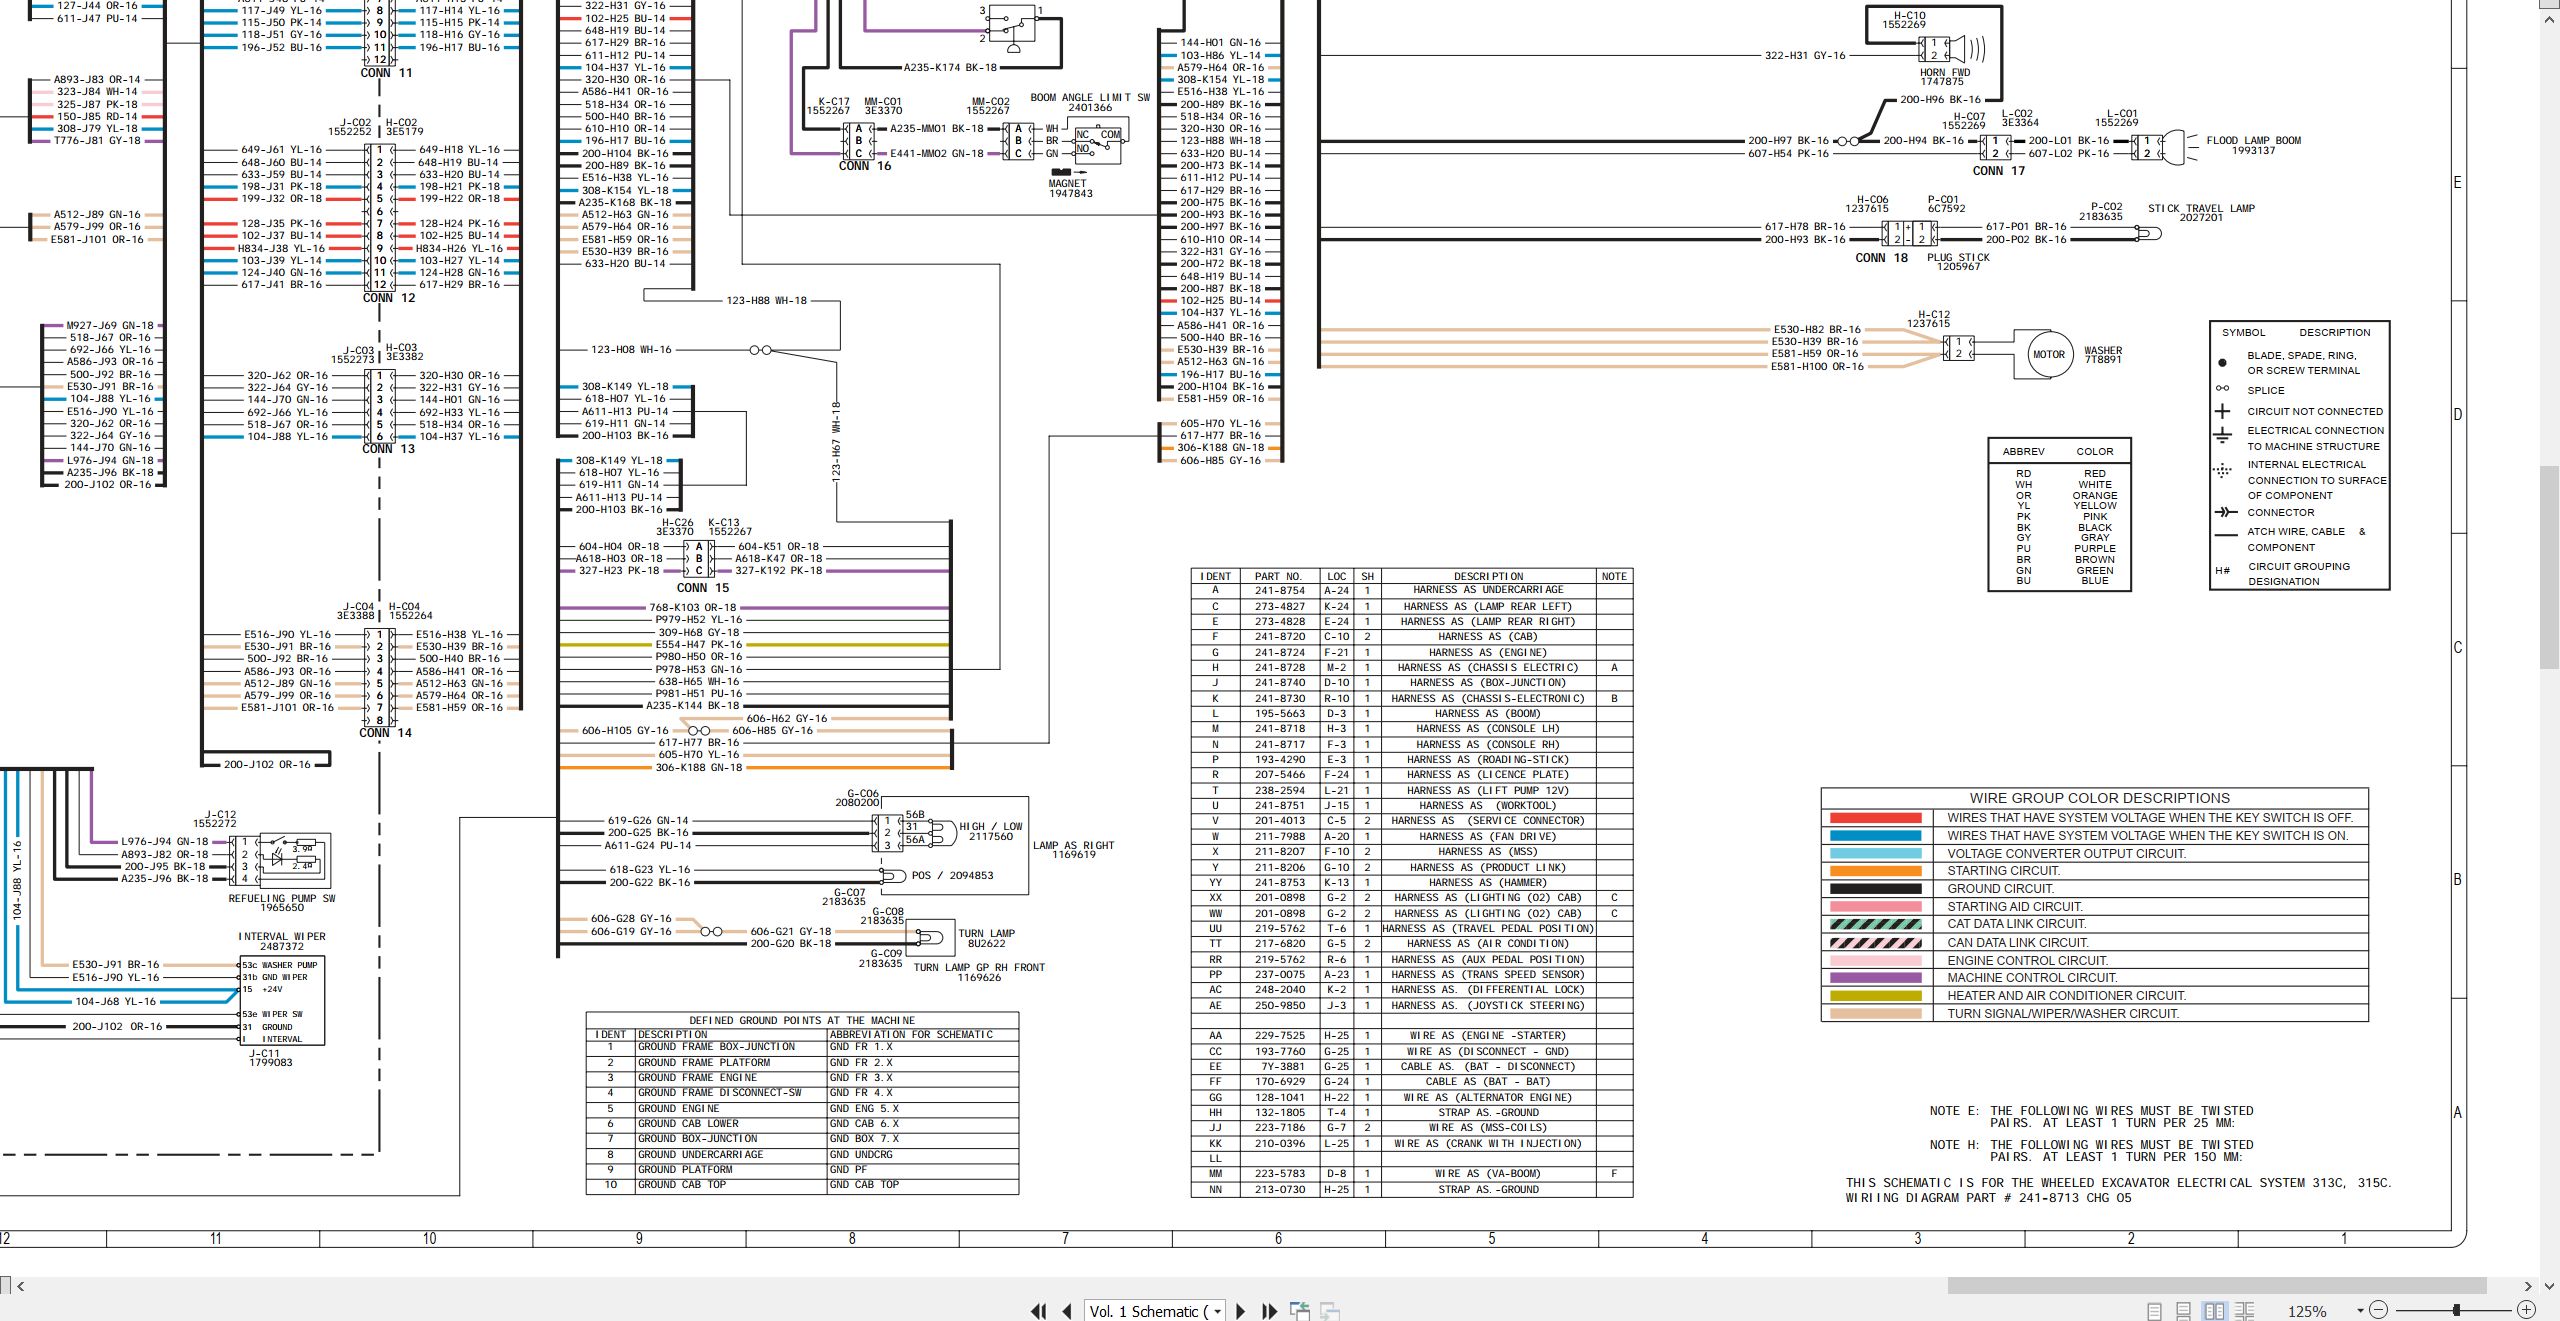Screen dimensions: 2560x1321
Task: Select two-page scrolling layout
Action: tap(2245, 1310)
